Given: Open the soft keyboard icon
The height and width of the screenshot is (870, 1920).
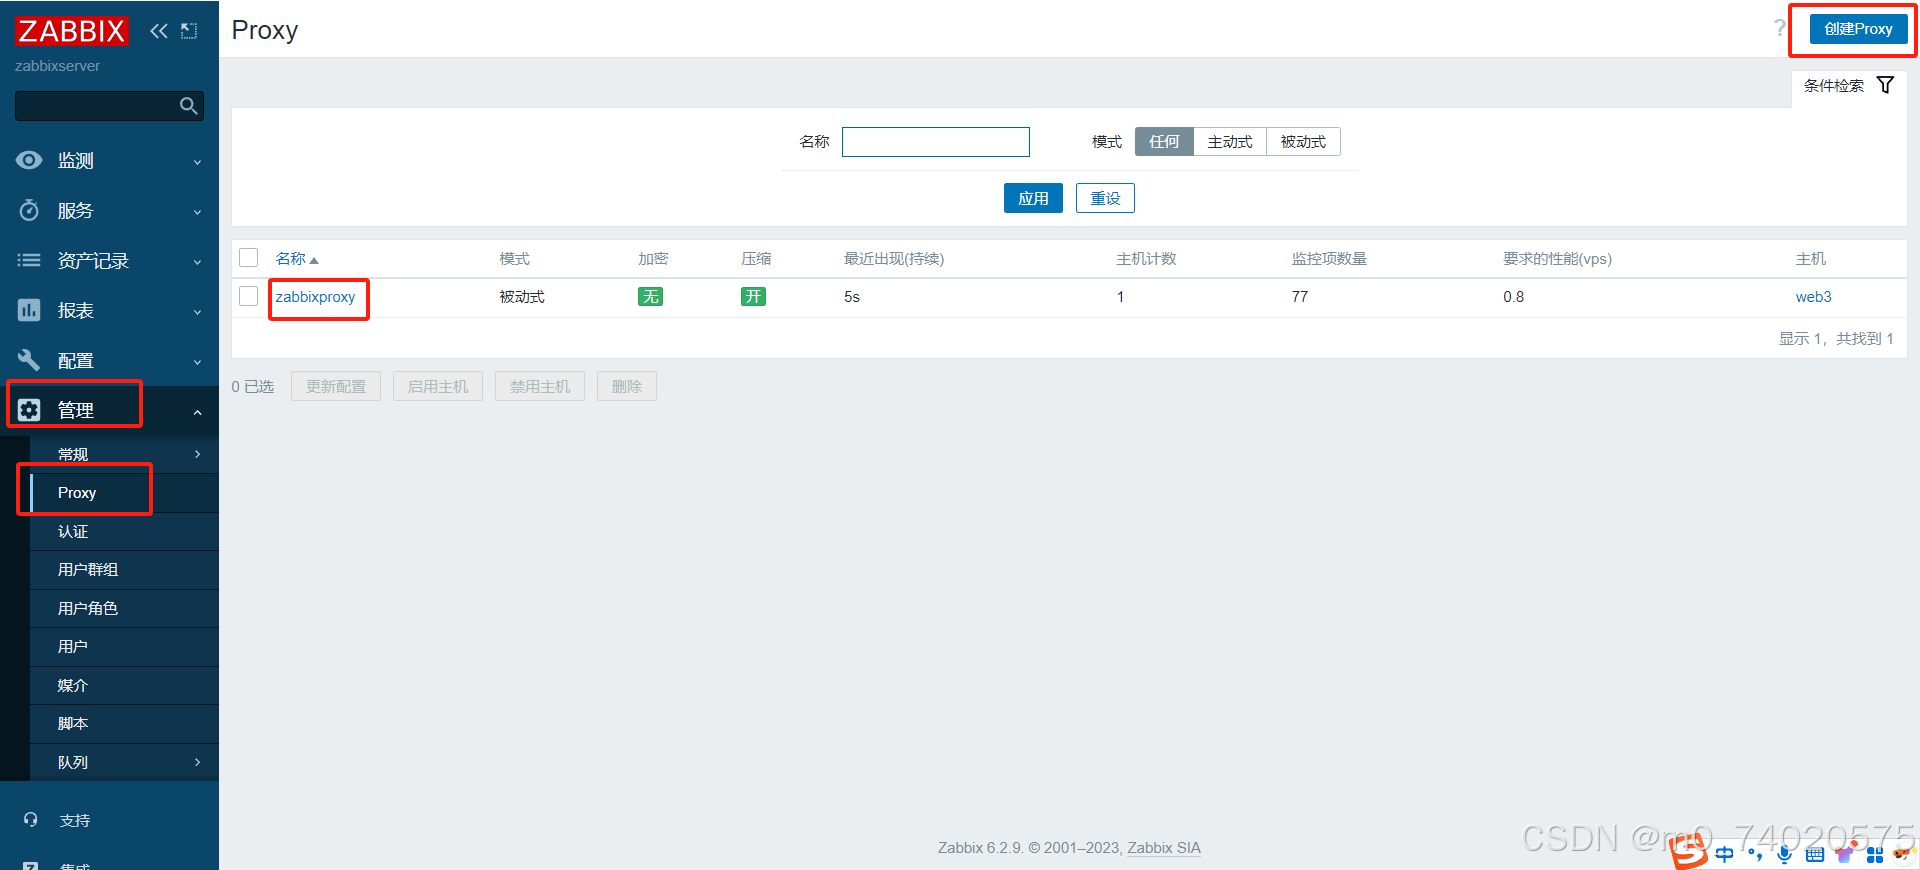Looking at the screenshot, I should (x=1814, y=854).
